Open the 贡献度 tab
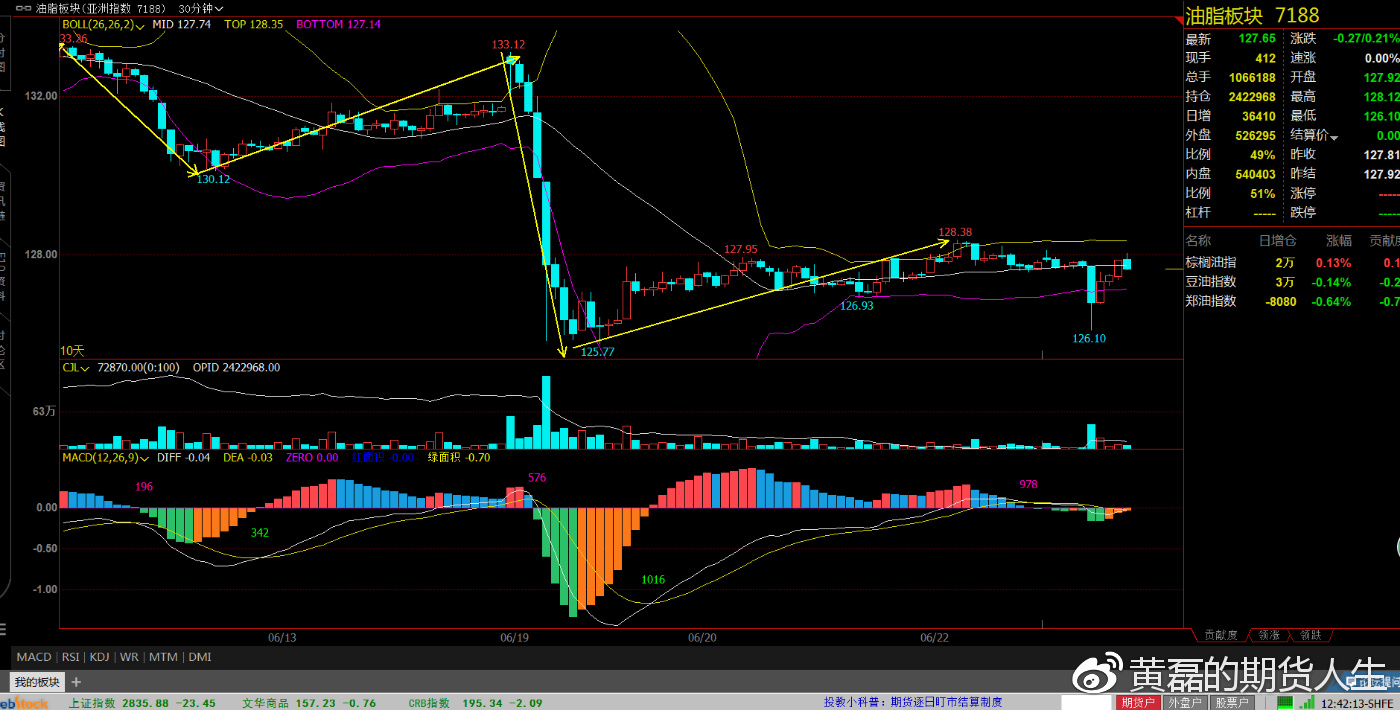Viewport: 1400px width, 710px height. point(1220,634)
